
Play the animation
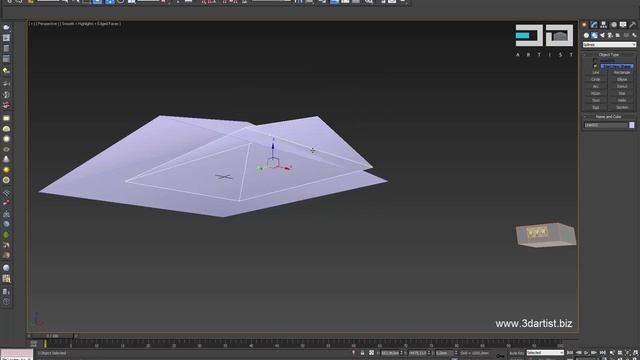point(586,353)
